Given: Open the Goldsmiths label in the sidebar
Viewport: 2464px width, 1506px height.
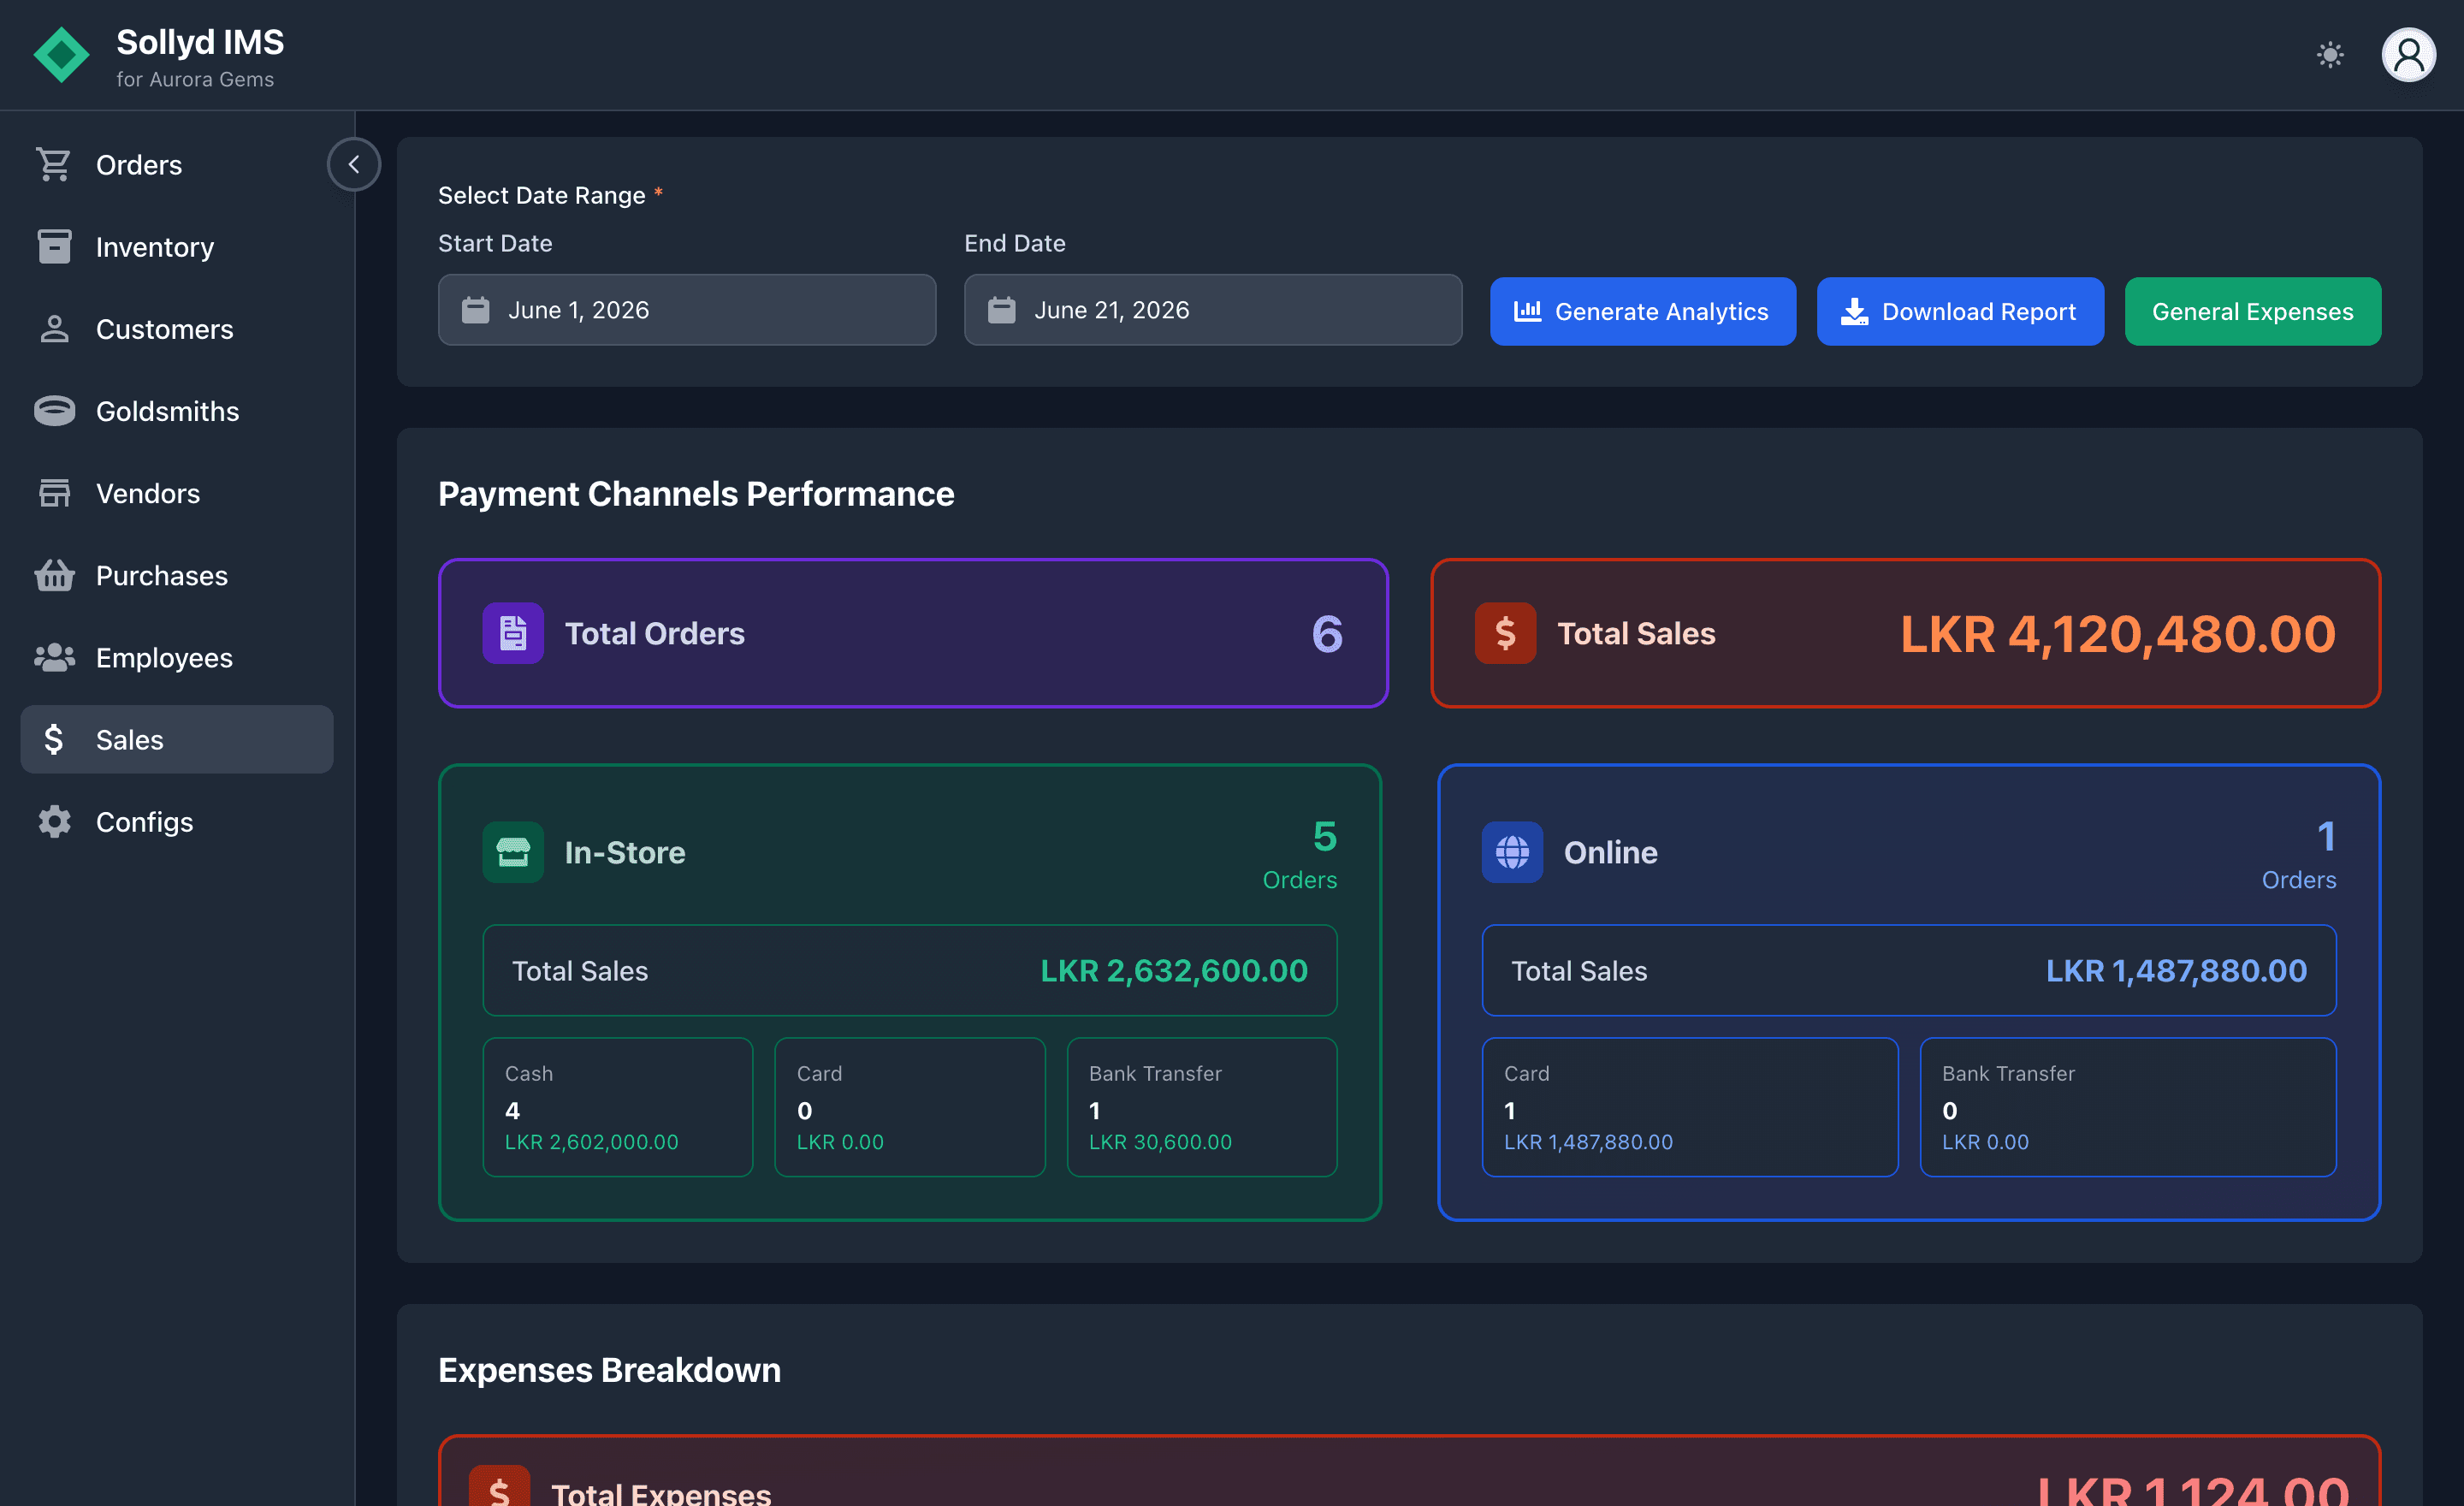Looking at the screenshot, I should 168,411.
